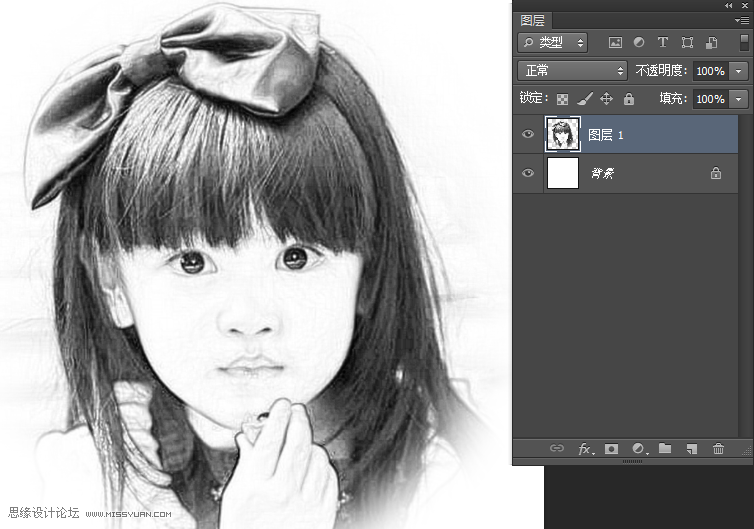This screenshot has width=754, height=529.
Task: Hide 图层 1 via its eye icon
Action: tap(528, 134)
